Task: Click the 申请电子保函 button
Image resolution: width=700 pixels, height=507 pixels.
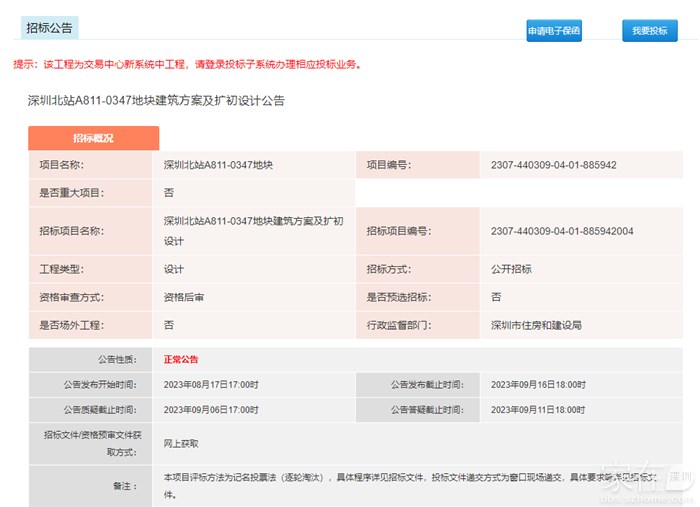Action: [x=554, y=31]
